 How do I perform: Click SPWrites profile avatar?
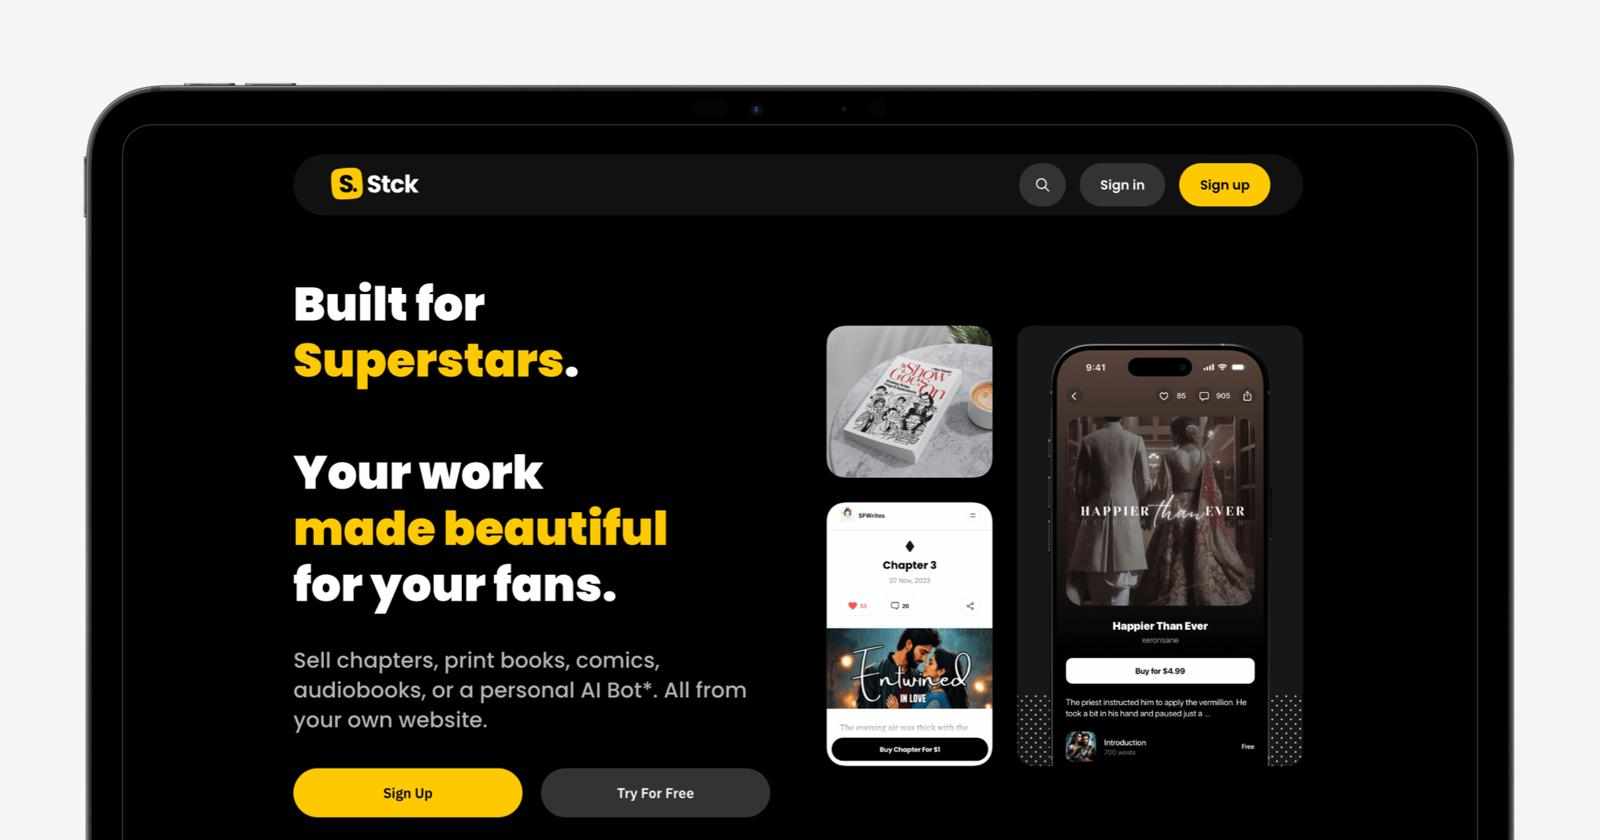click(847, 515)
